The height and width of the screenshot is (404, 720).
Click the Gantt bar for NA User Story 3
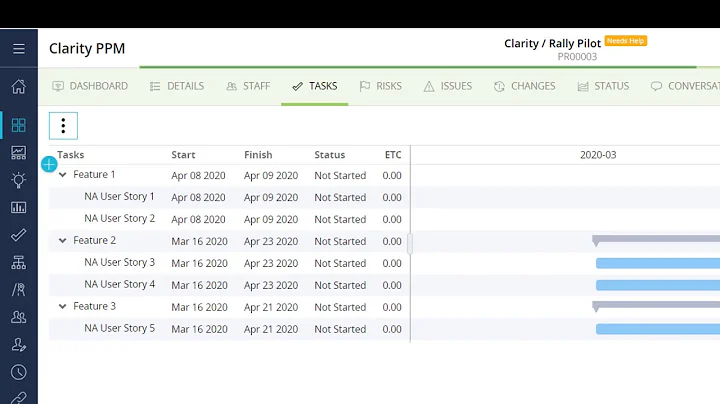pos(658,263)
